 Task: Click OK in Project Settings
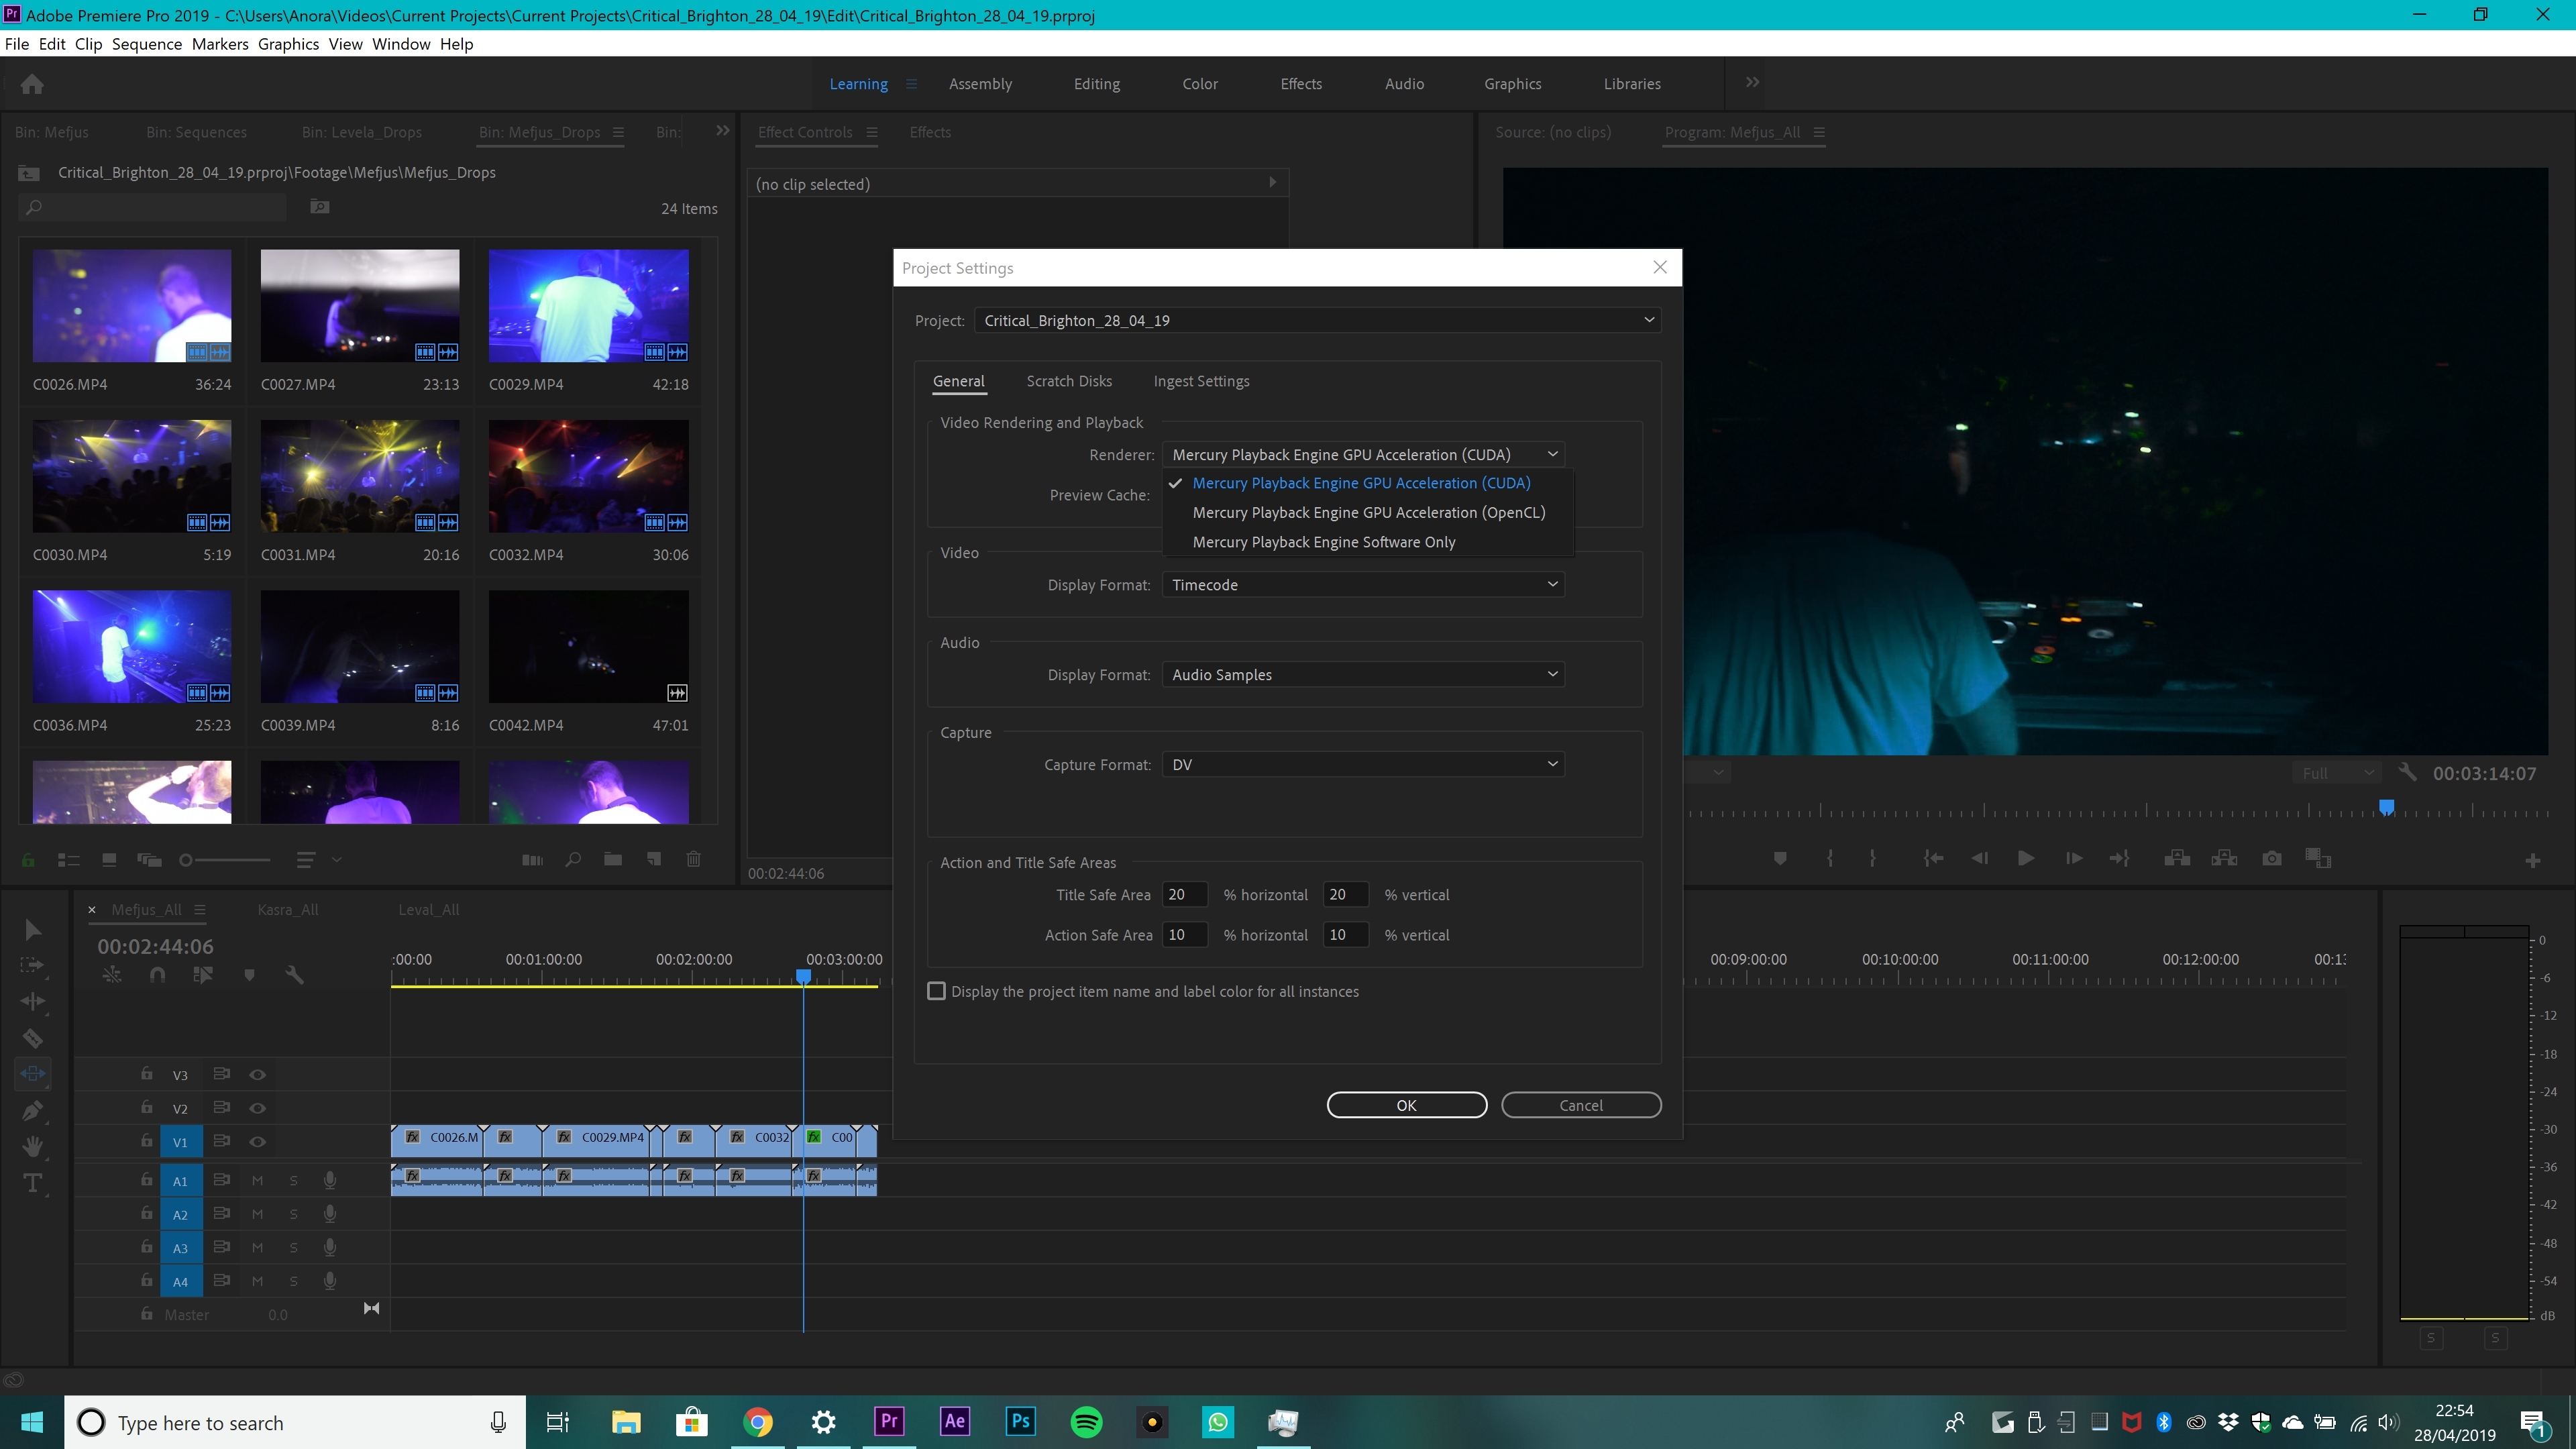(1406, 1105)
